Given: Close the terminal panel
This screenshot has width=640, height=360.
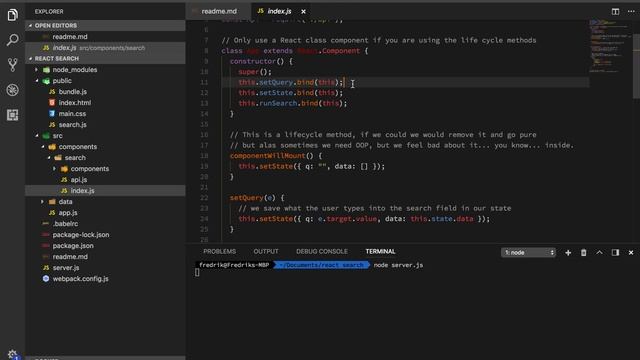Looking at the screenshot, I should 631,253.
